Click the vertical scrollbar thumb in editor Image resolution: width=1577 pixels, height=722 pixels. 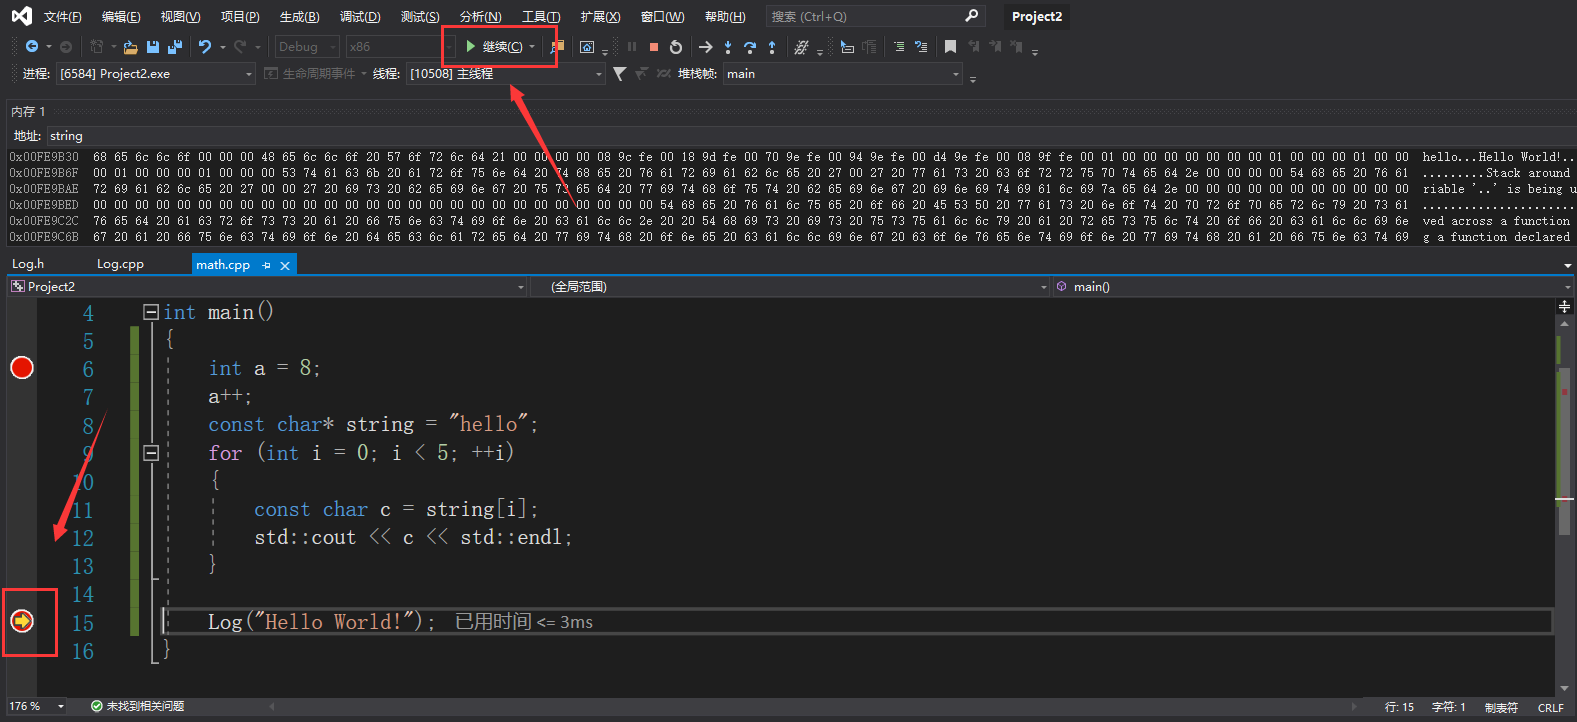[x=1564, y=450]
